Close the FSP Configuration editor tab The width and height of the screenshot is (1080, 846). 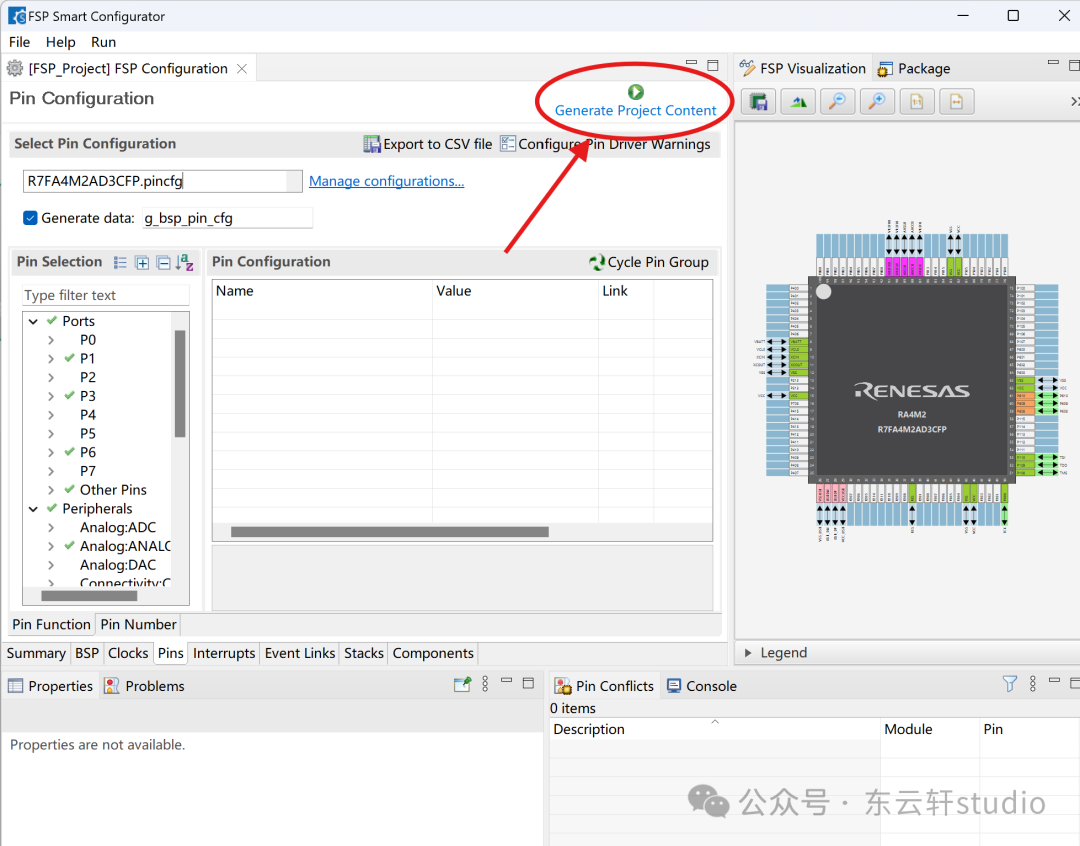pos(242,68)
